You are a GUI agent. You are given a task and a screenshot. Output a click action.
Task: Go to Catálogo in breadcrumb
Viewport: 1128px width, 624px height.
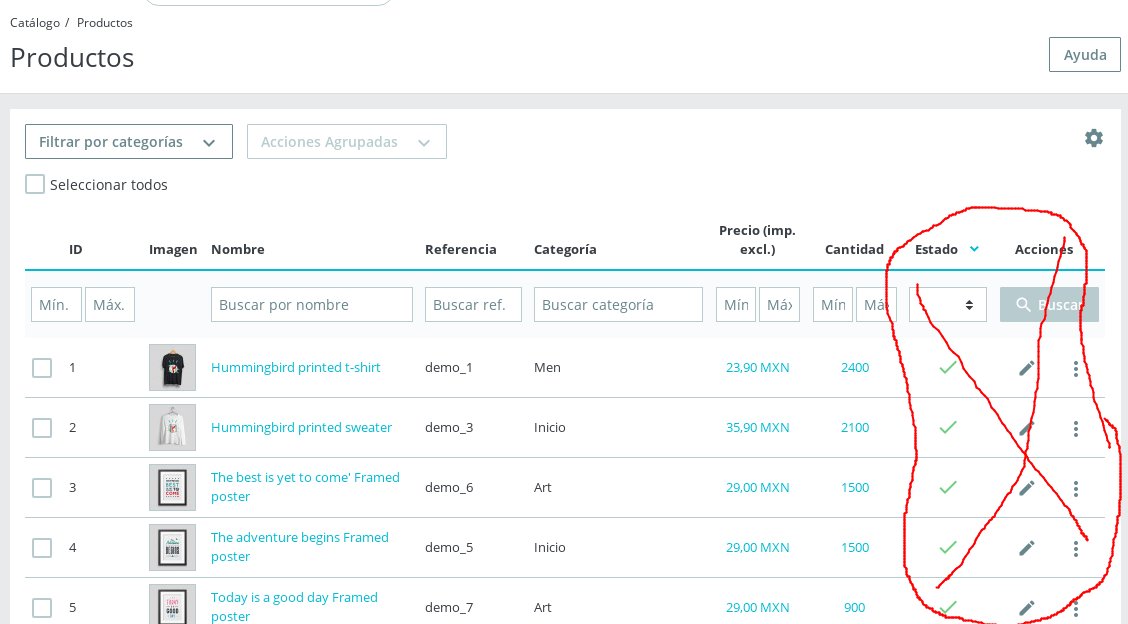[35, 22]
